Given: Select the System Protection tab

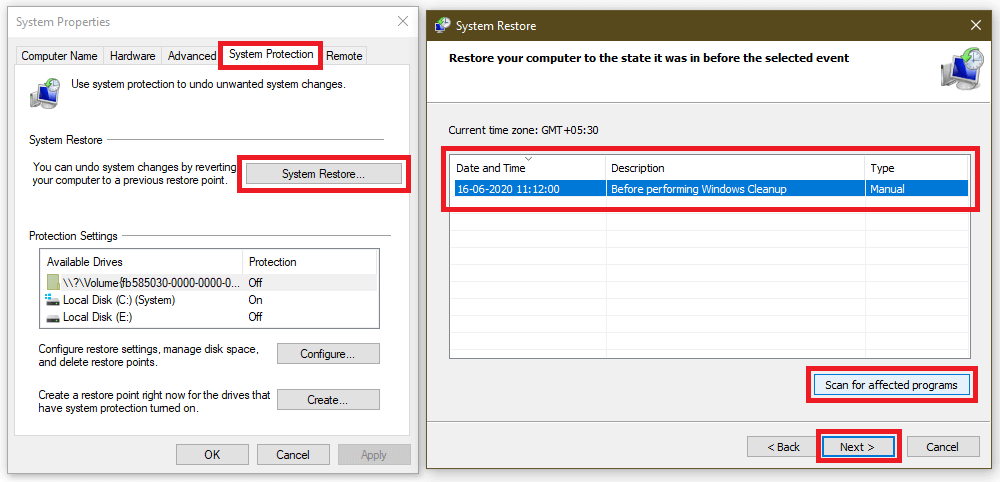Looking at the screenshot, I should pyautogui.click(x=271, y=54).
